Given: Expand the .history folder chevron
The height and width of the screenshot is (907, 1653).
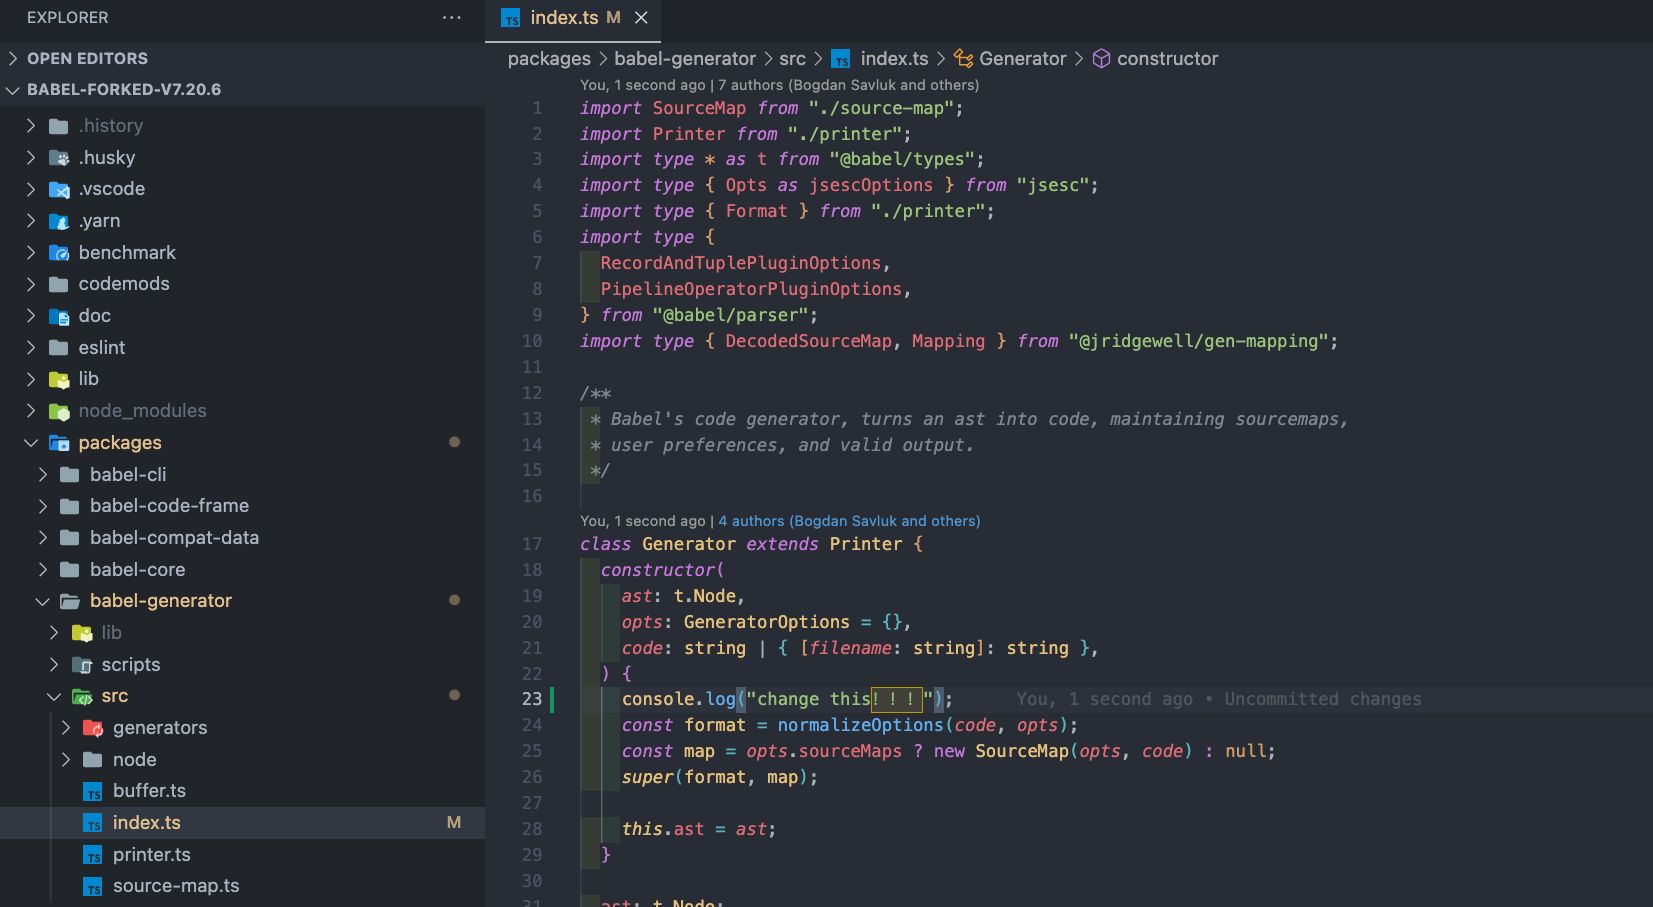Looking at the screenshot, I should click(31, 126).
